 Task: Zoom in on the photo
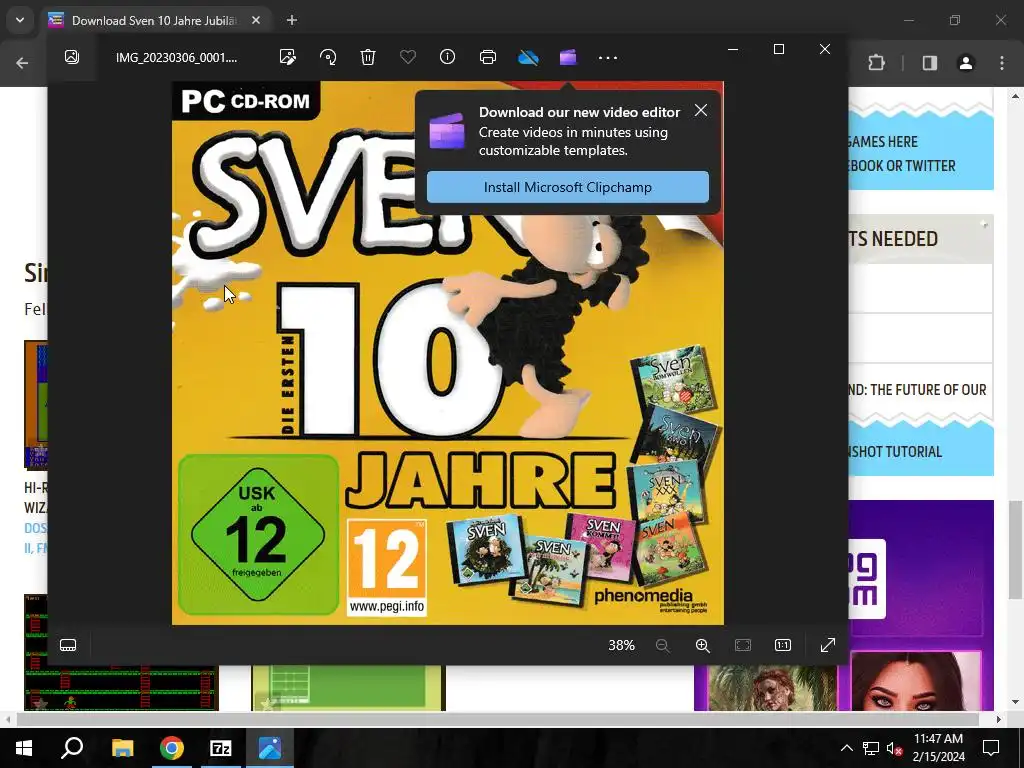coord(703,645)
